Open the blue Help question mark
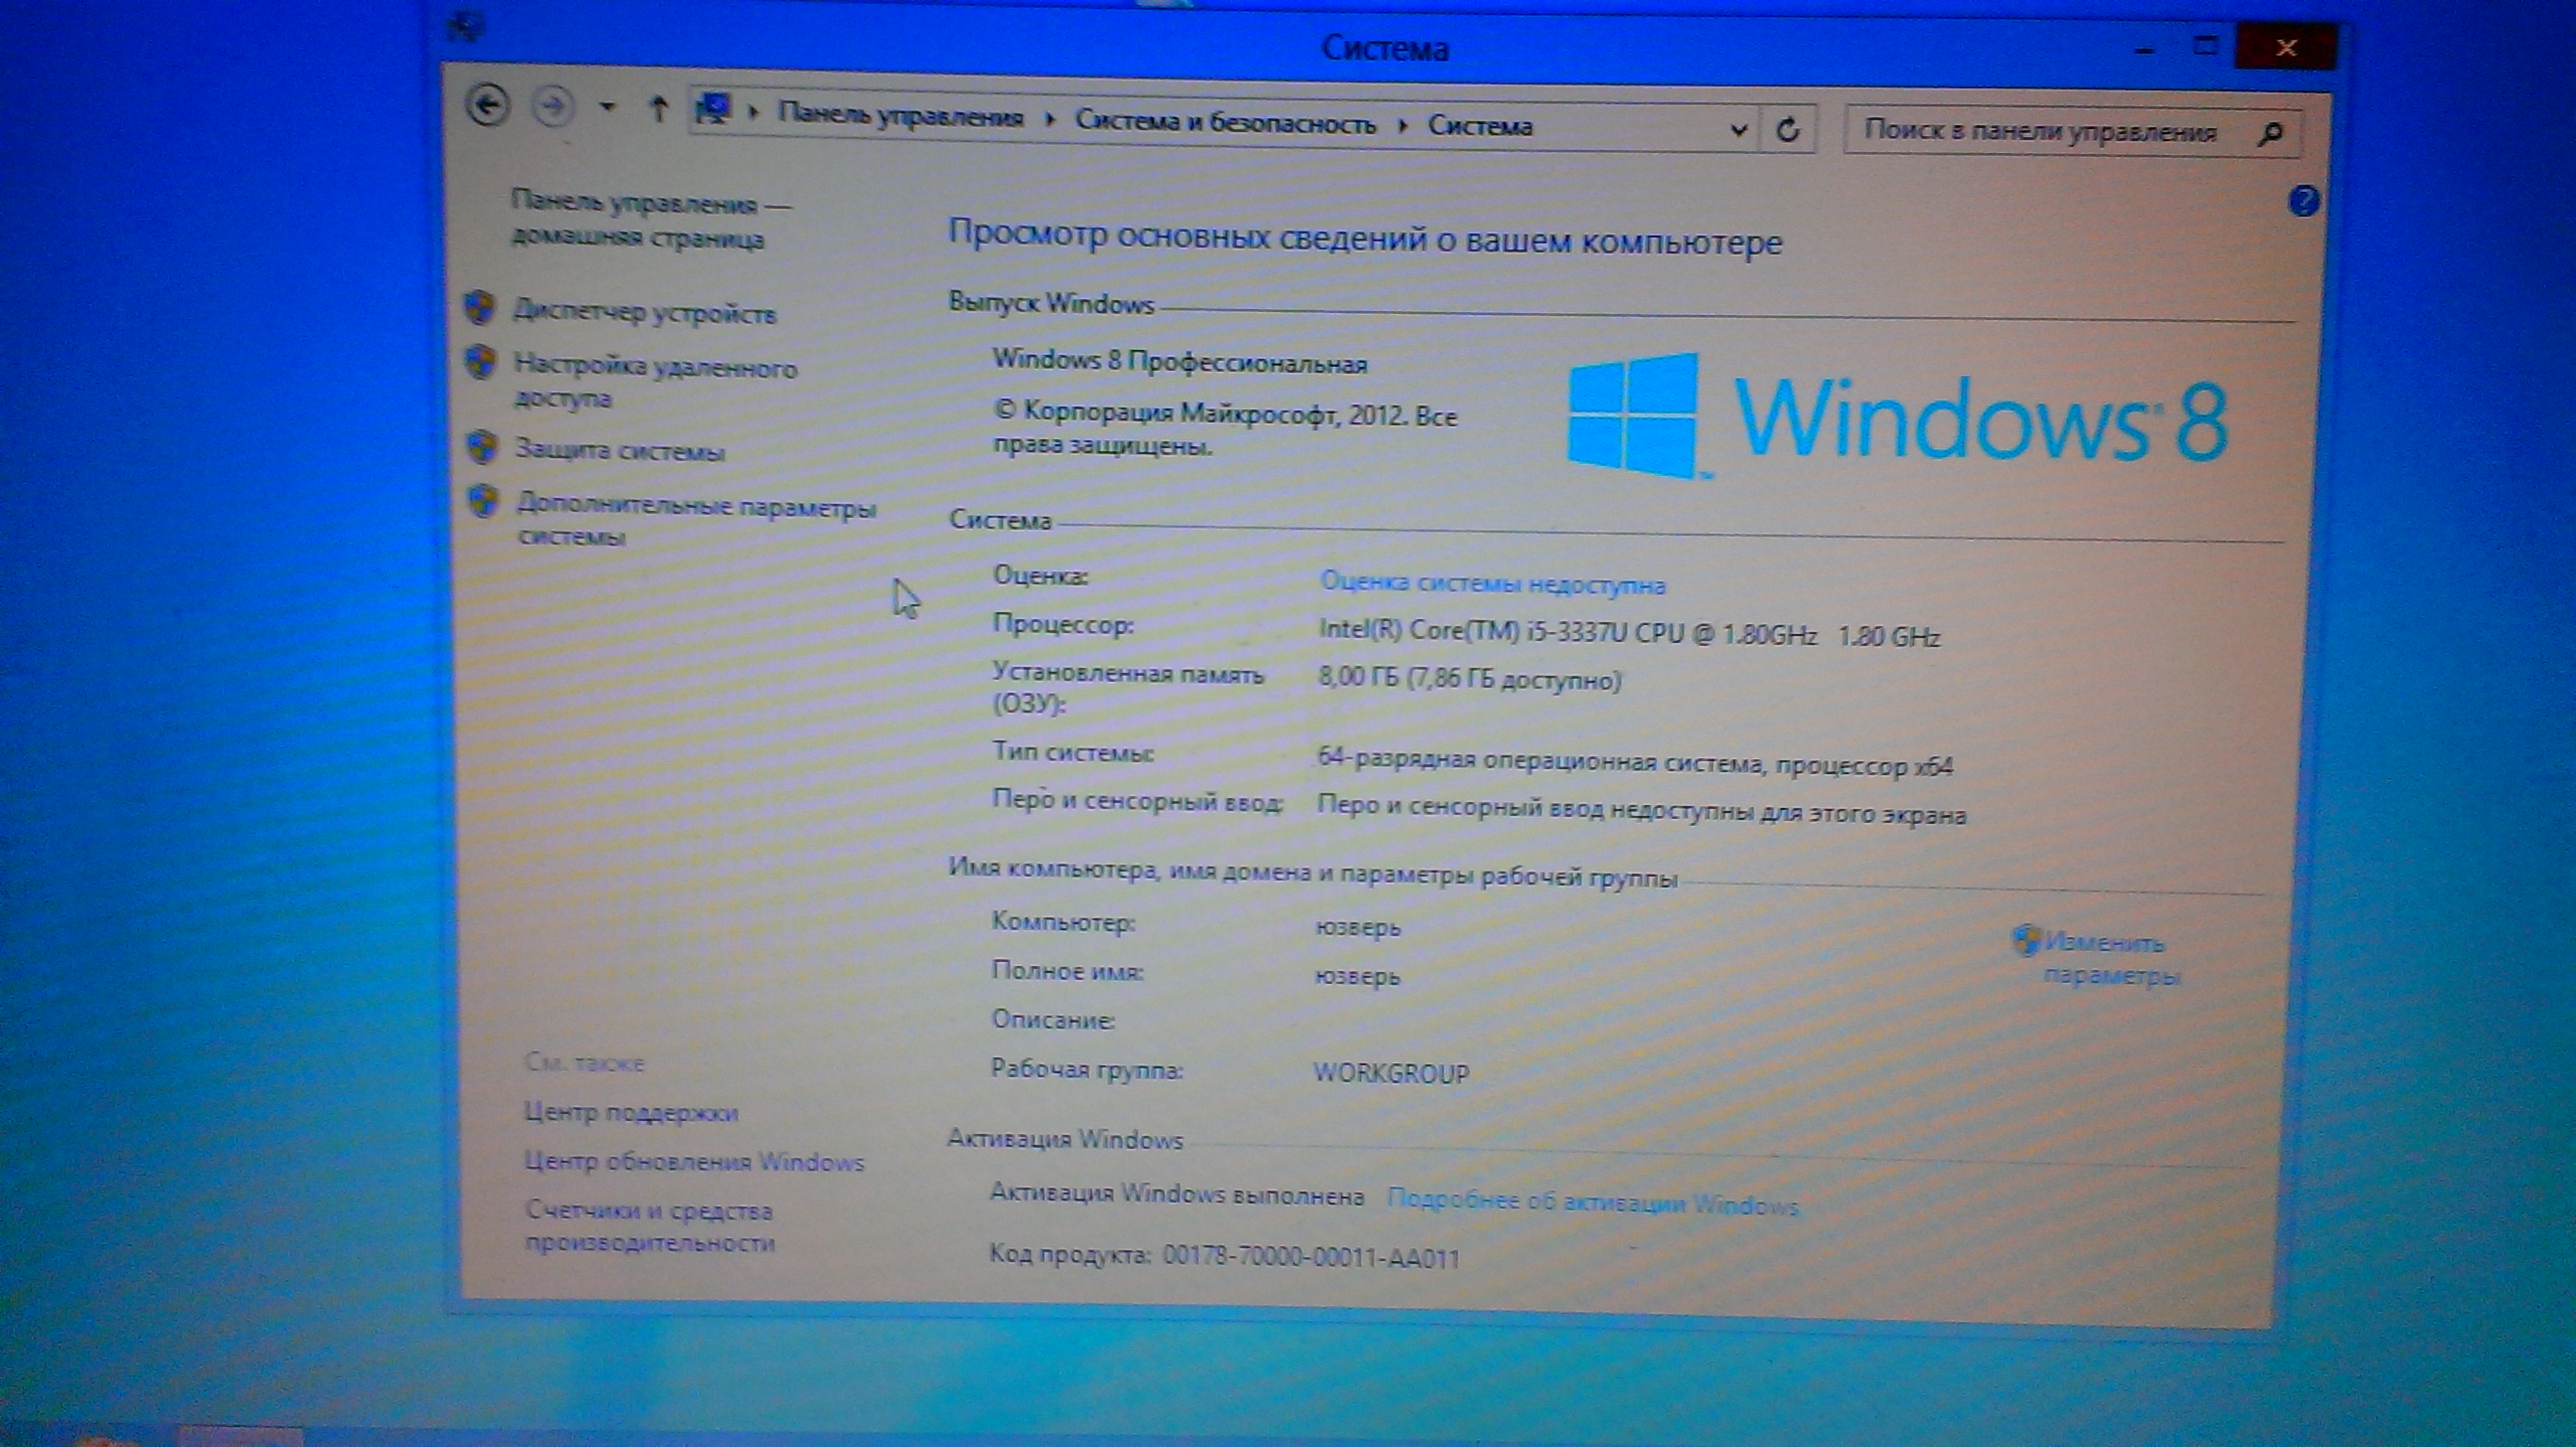Image resolution: width=2576 pixels, height=1447 pixels. [2303, 202]
